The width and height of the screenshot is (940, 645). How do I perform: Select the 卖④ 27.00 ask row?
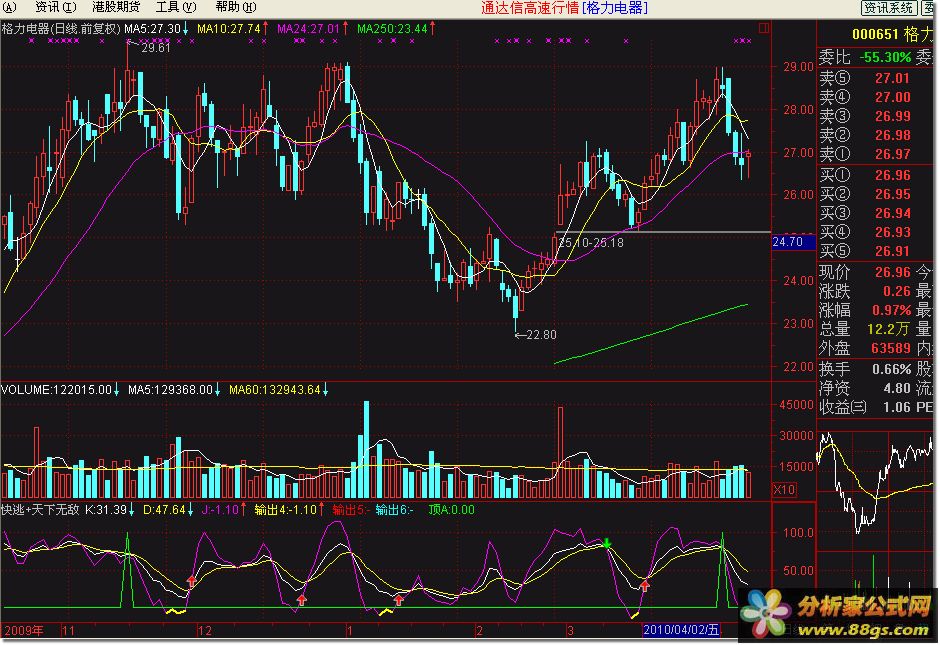864,97
